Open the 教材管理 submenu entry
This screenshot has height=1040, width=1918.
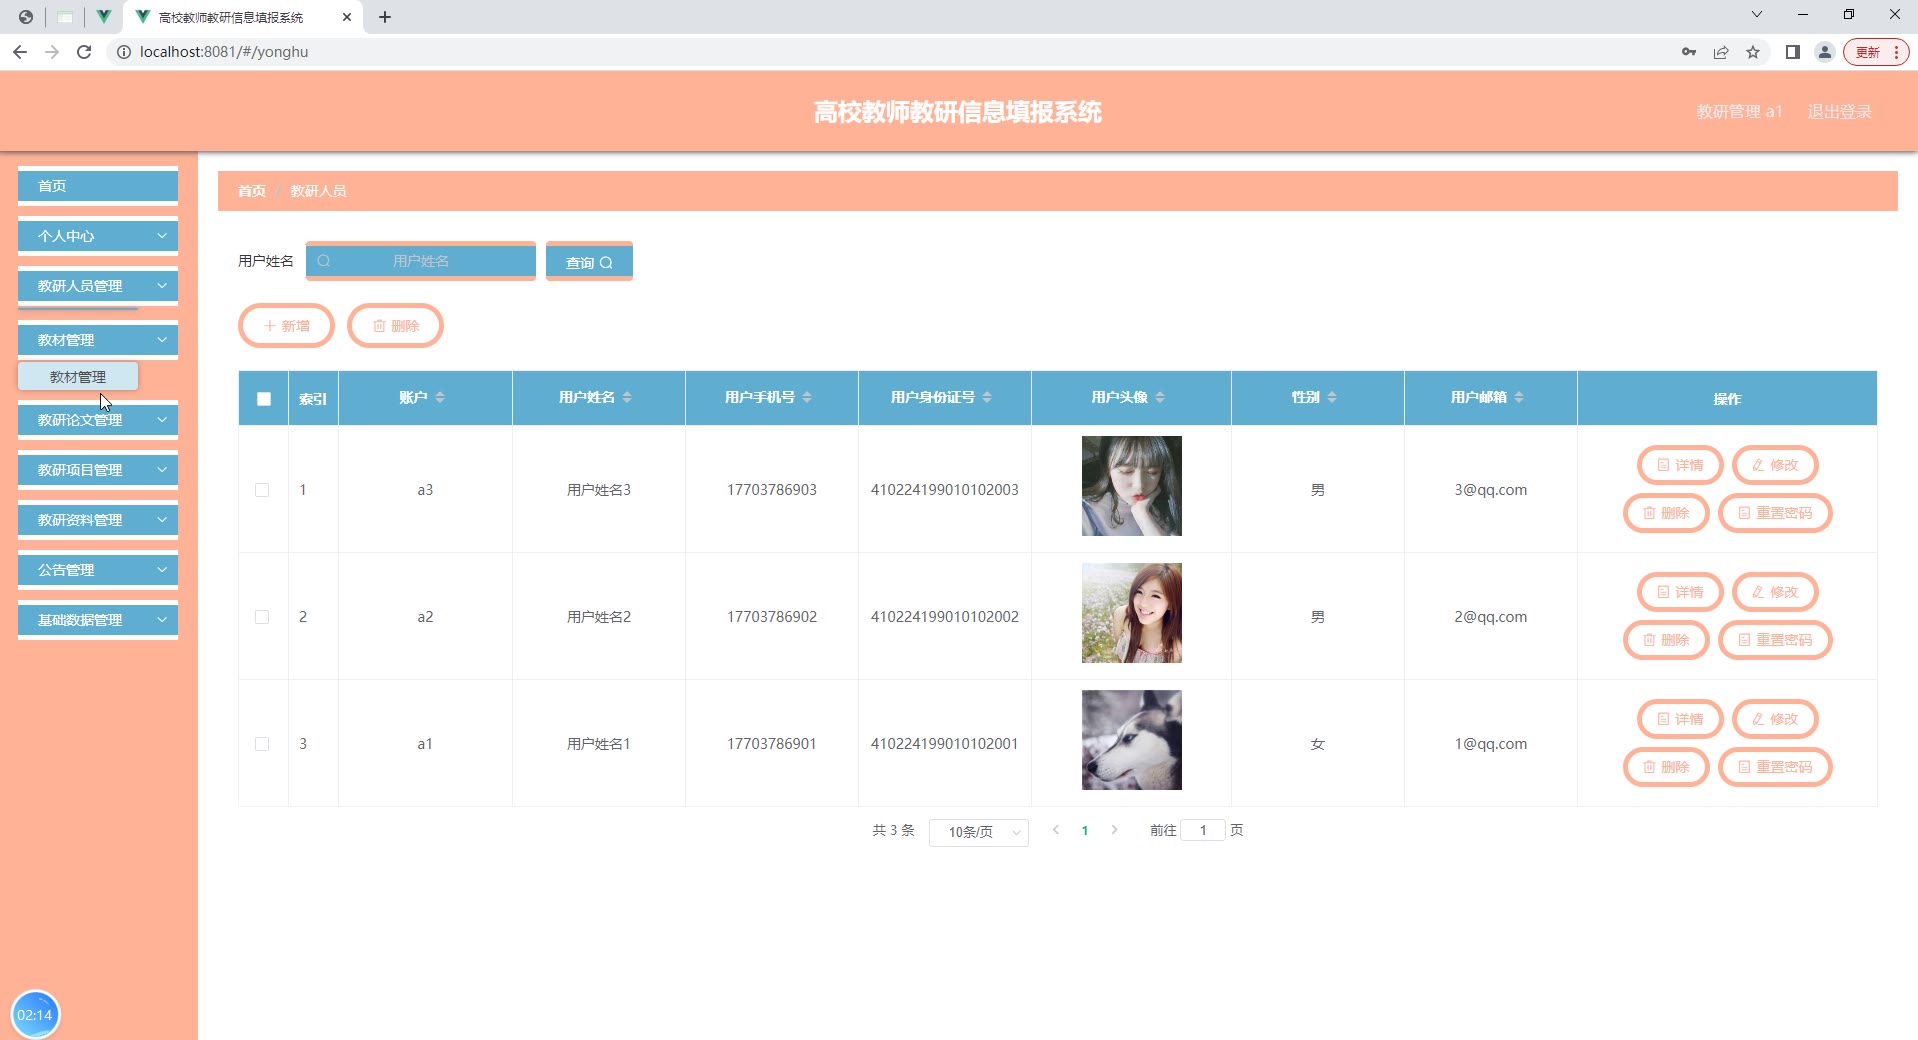point(78,377)
